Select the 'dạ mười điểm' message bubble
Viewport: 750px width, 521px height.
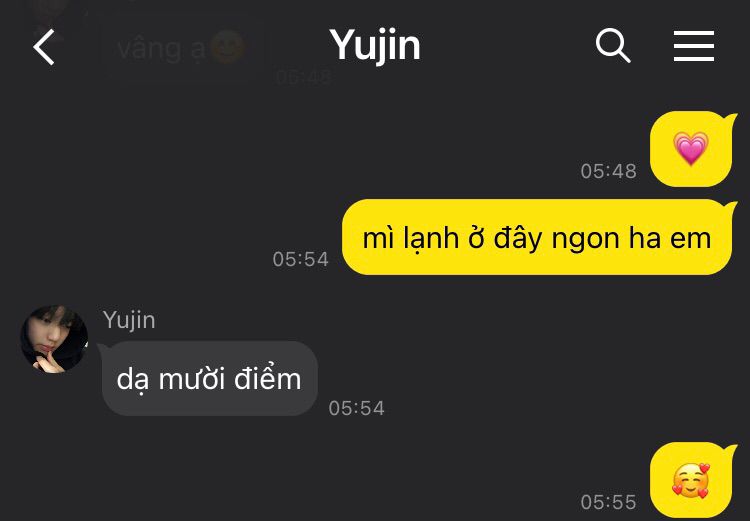tap(209, 378)
